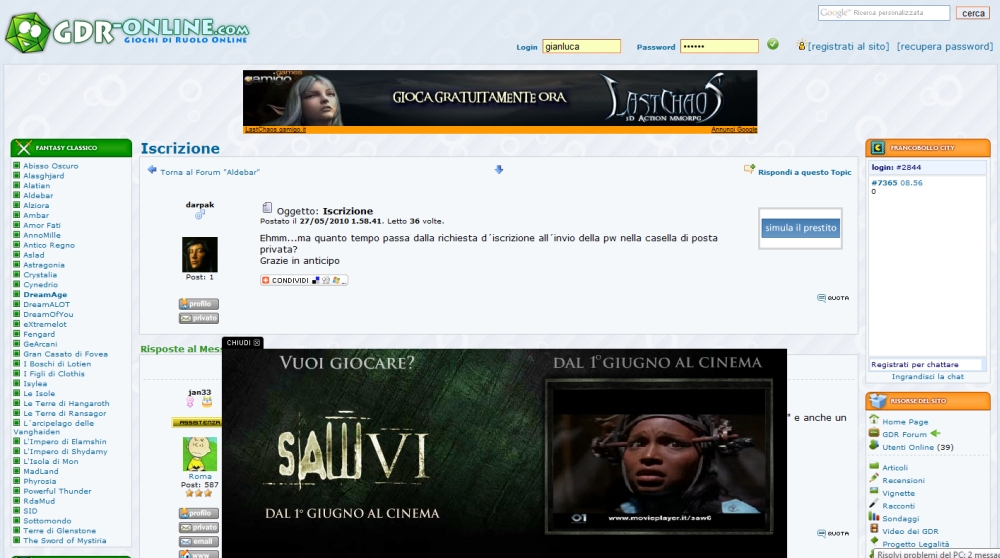Screen dimensions: 1000x558
Task: Click the CONDIVIDI share button
Action: [x=304, y=280]
